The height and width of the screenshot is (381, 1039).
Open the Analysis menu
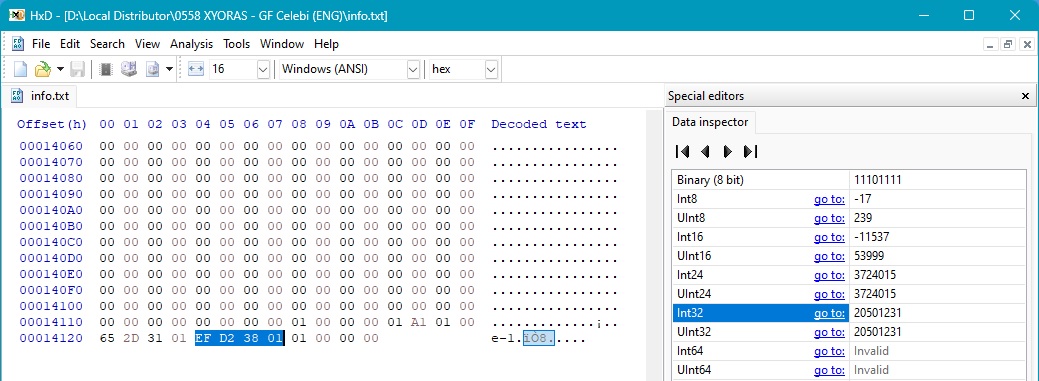click(x=191, y=44)
